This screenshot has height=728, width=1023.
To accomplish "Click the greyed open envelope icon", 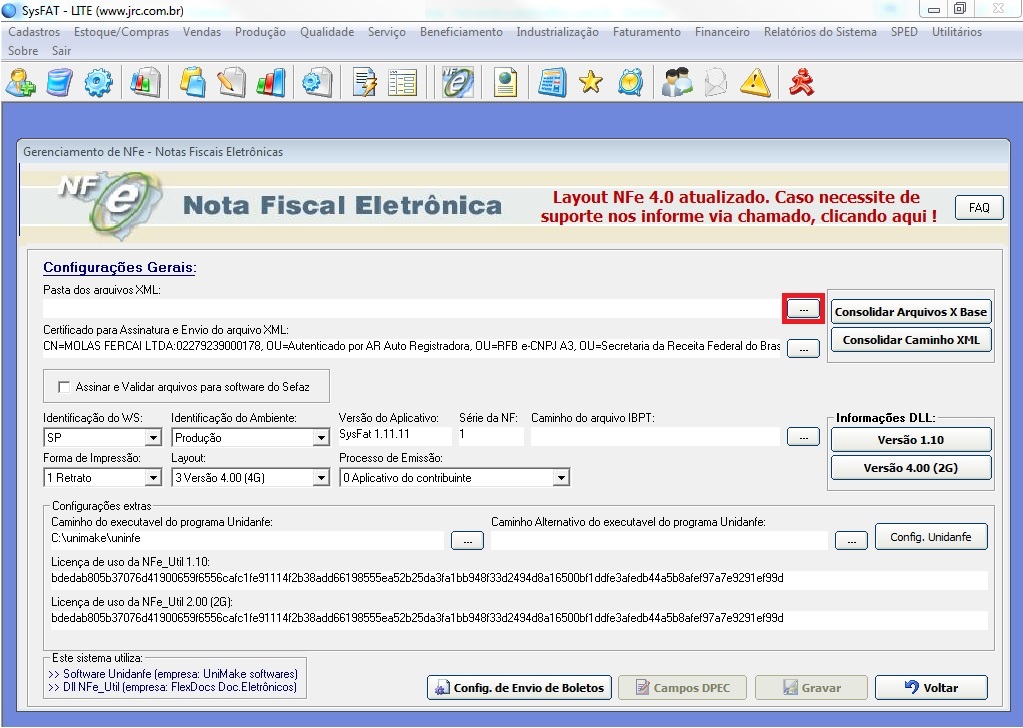I will click(716, 83).
